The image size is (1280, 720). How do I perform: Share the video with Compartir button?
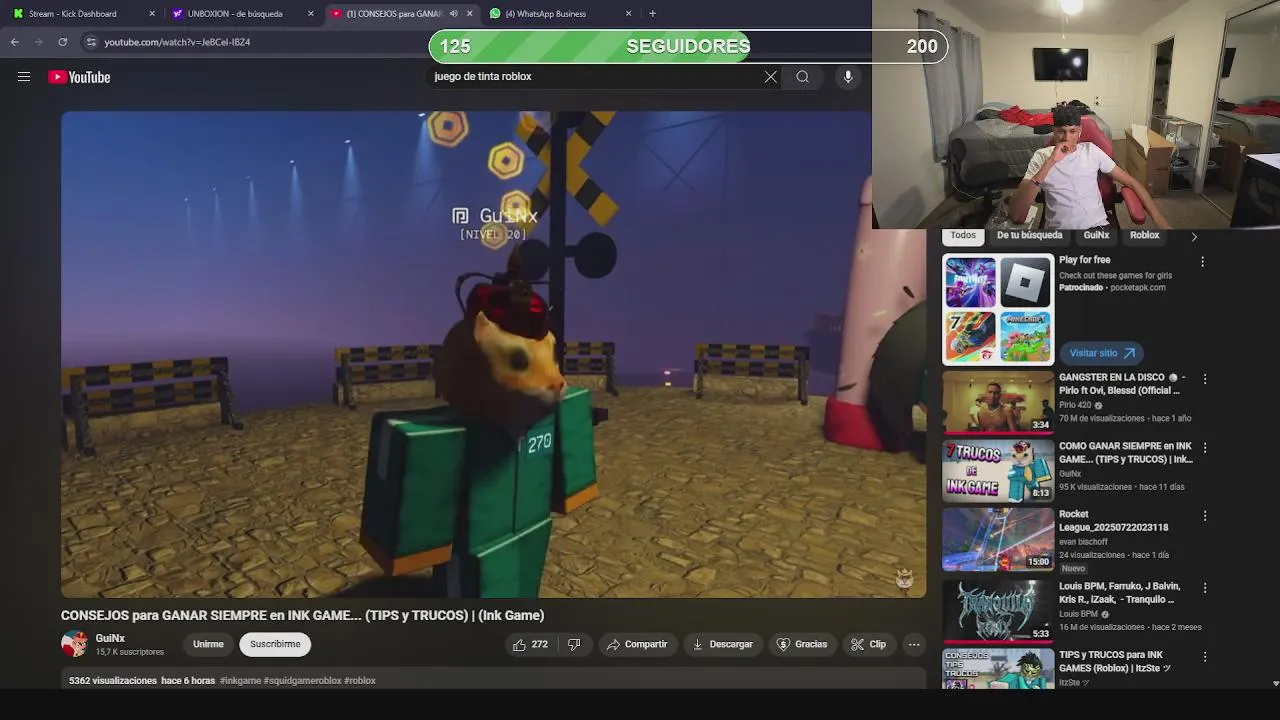(636, 644)
